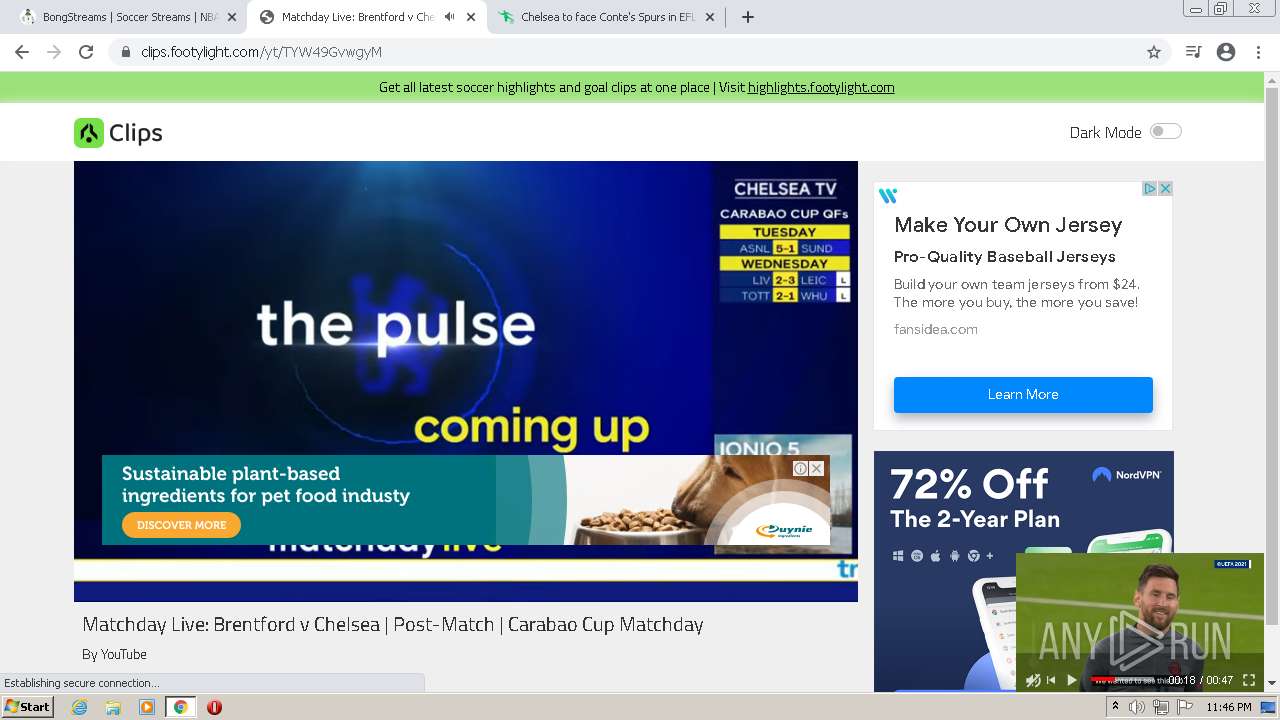Viewport: 1280px width, 720px height.
Task: Close the Matchday Live tab
Action: (x=471, y=17)
